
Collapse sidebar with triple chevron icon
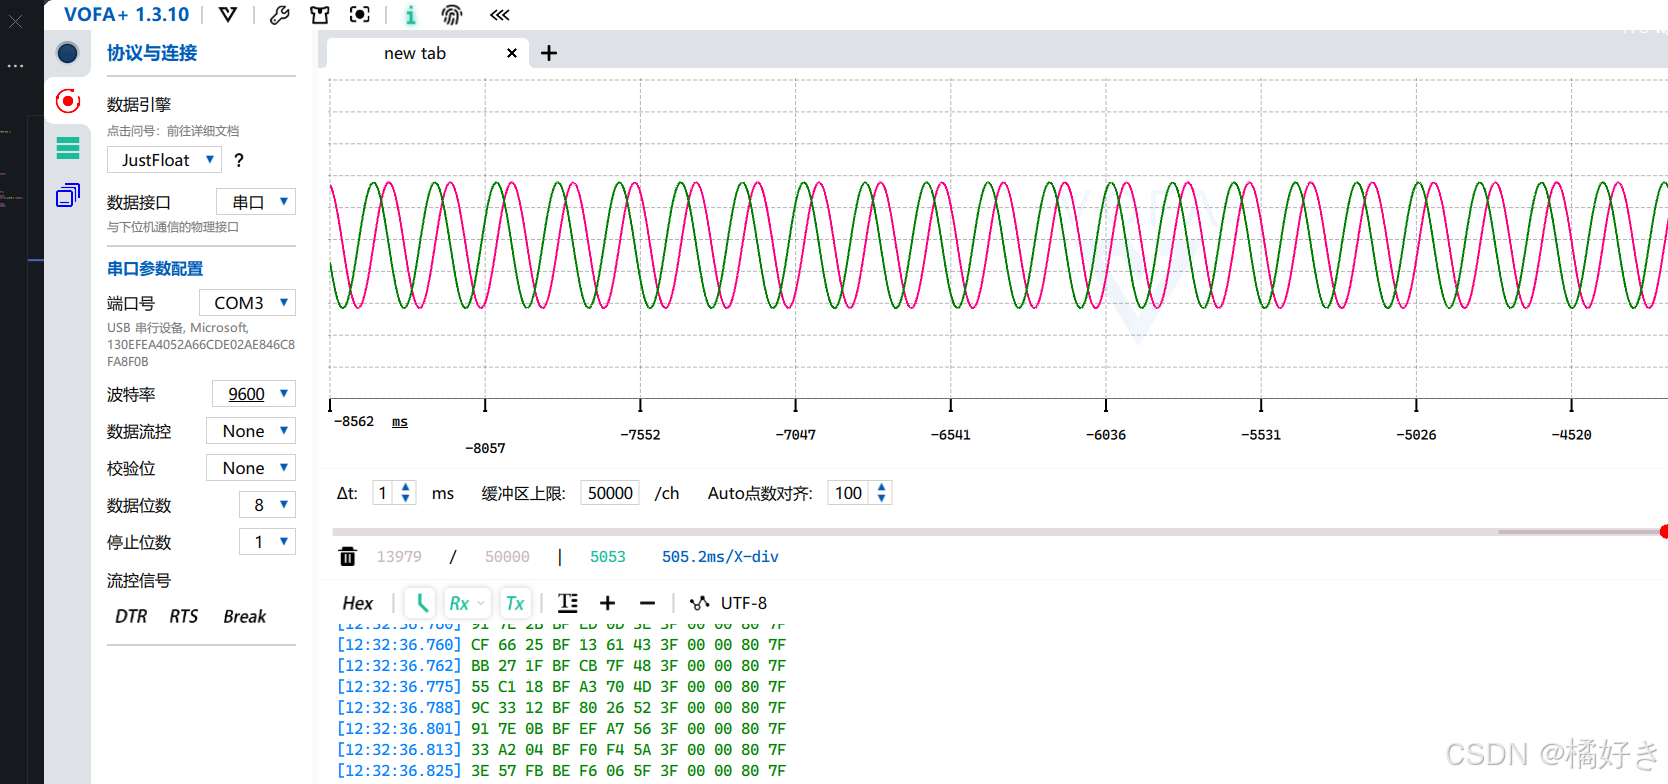click(500, 14)
